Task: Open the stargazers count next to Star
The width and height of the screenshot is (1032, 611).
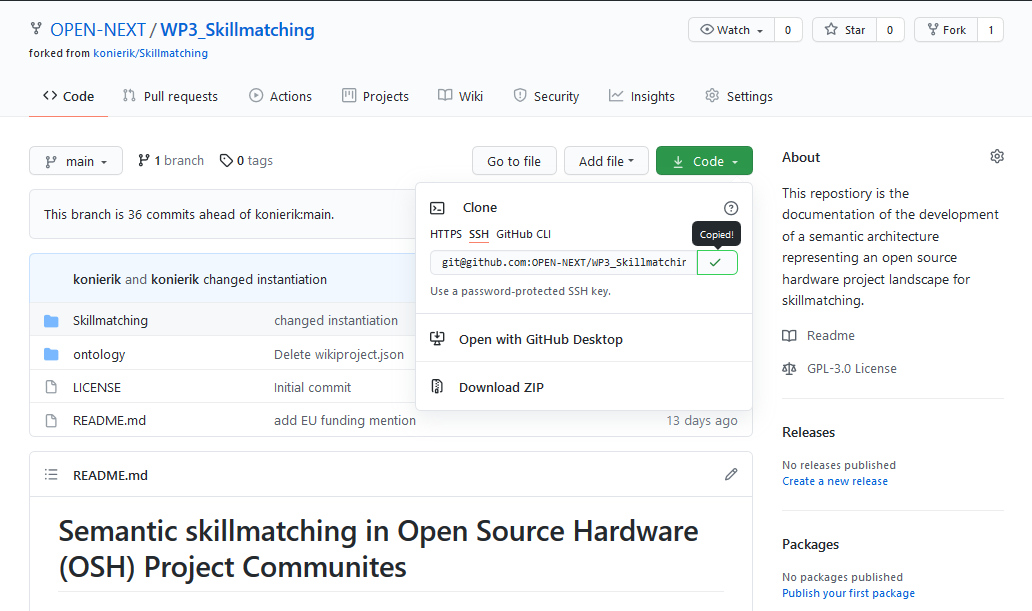Action: [x=890, y=30]
